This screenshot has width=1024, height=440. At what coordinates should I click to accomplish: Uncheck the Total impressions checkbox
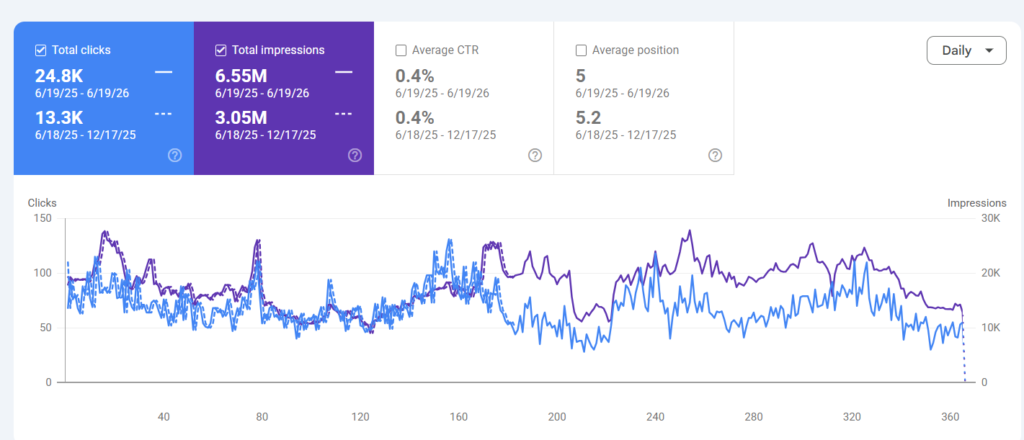pos(221,50)
